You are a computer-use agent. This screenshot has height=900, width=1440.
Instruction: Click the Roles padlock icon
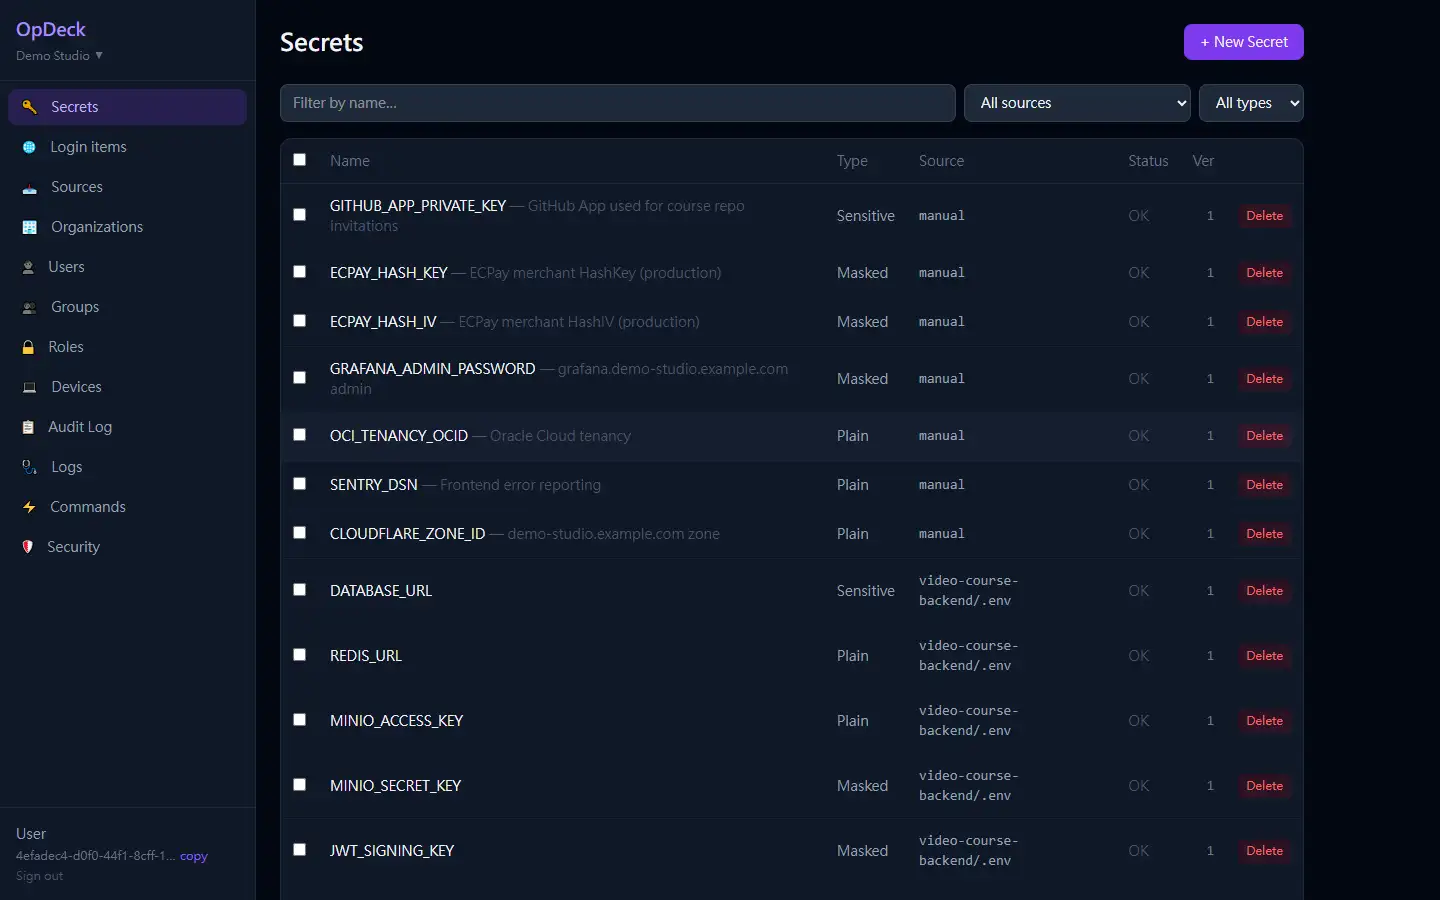coord(28,347)
